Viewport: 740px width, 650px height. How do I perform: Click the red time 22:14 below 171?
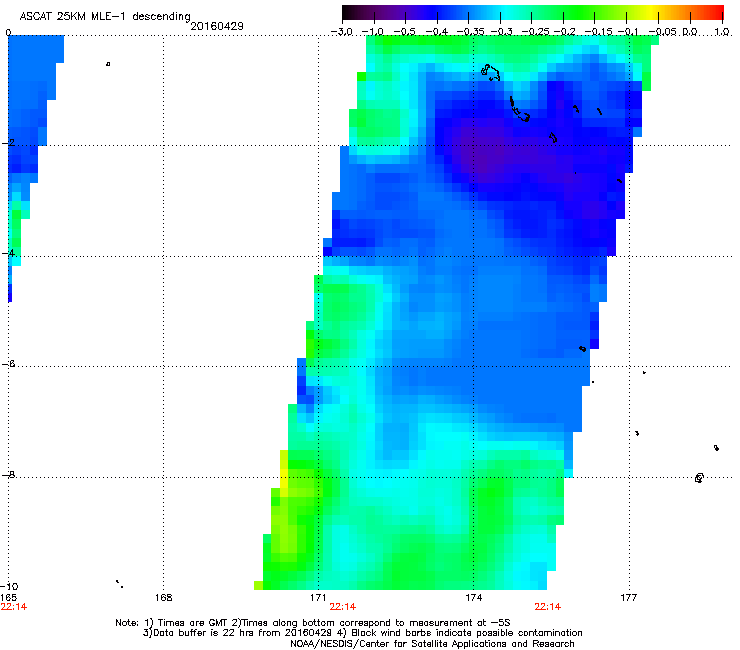pyautogui.click(x=343, y=607)
